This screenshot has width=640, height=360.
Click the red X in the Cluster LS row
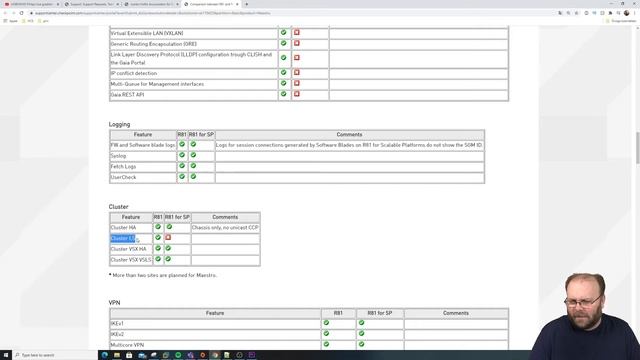(x=168, y=238)
